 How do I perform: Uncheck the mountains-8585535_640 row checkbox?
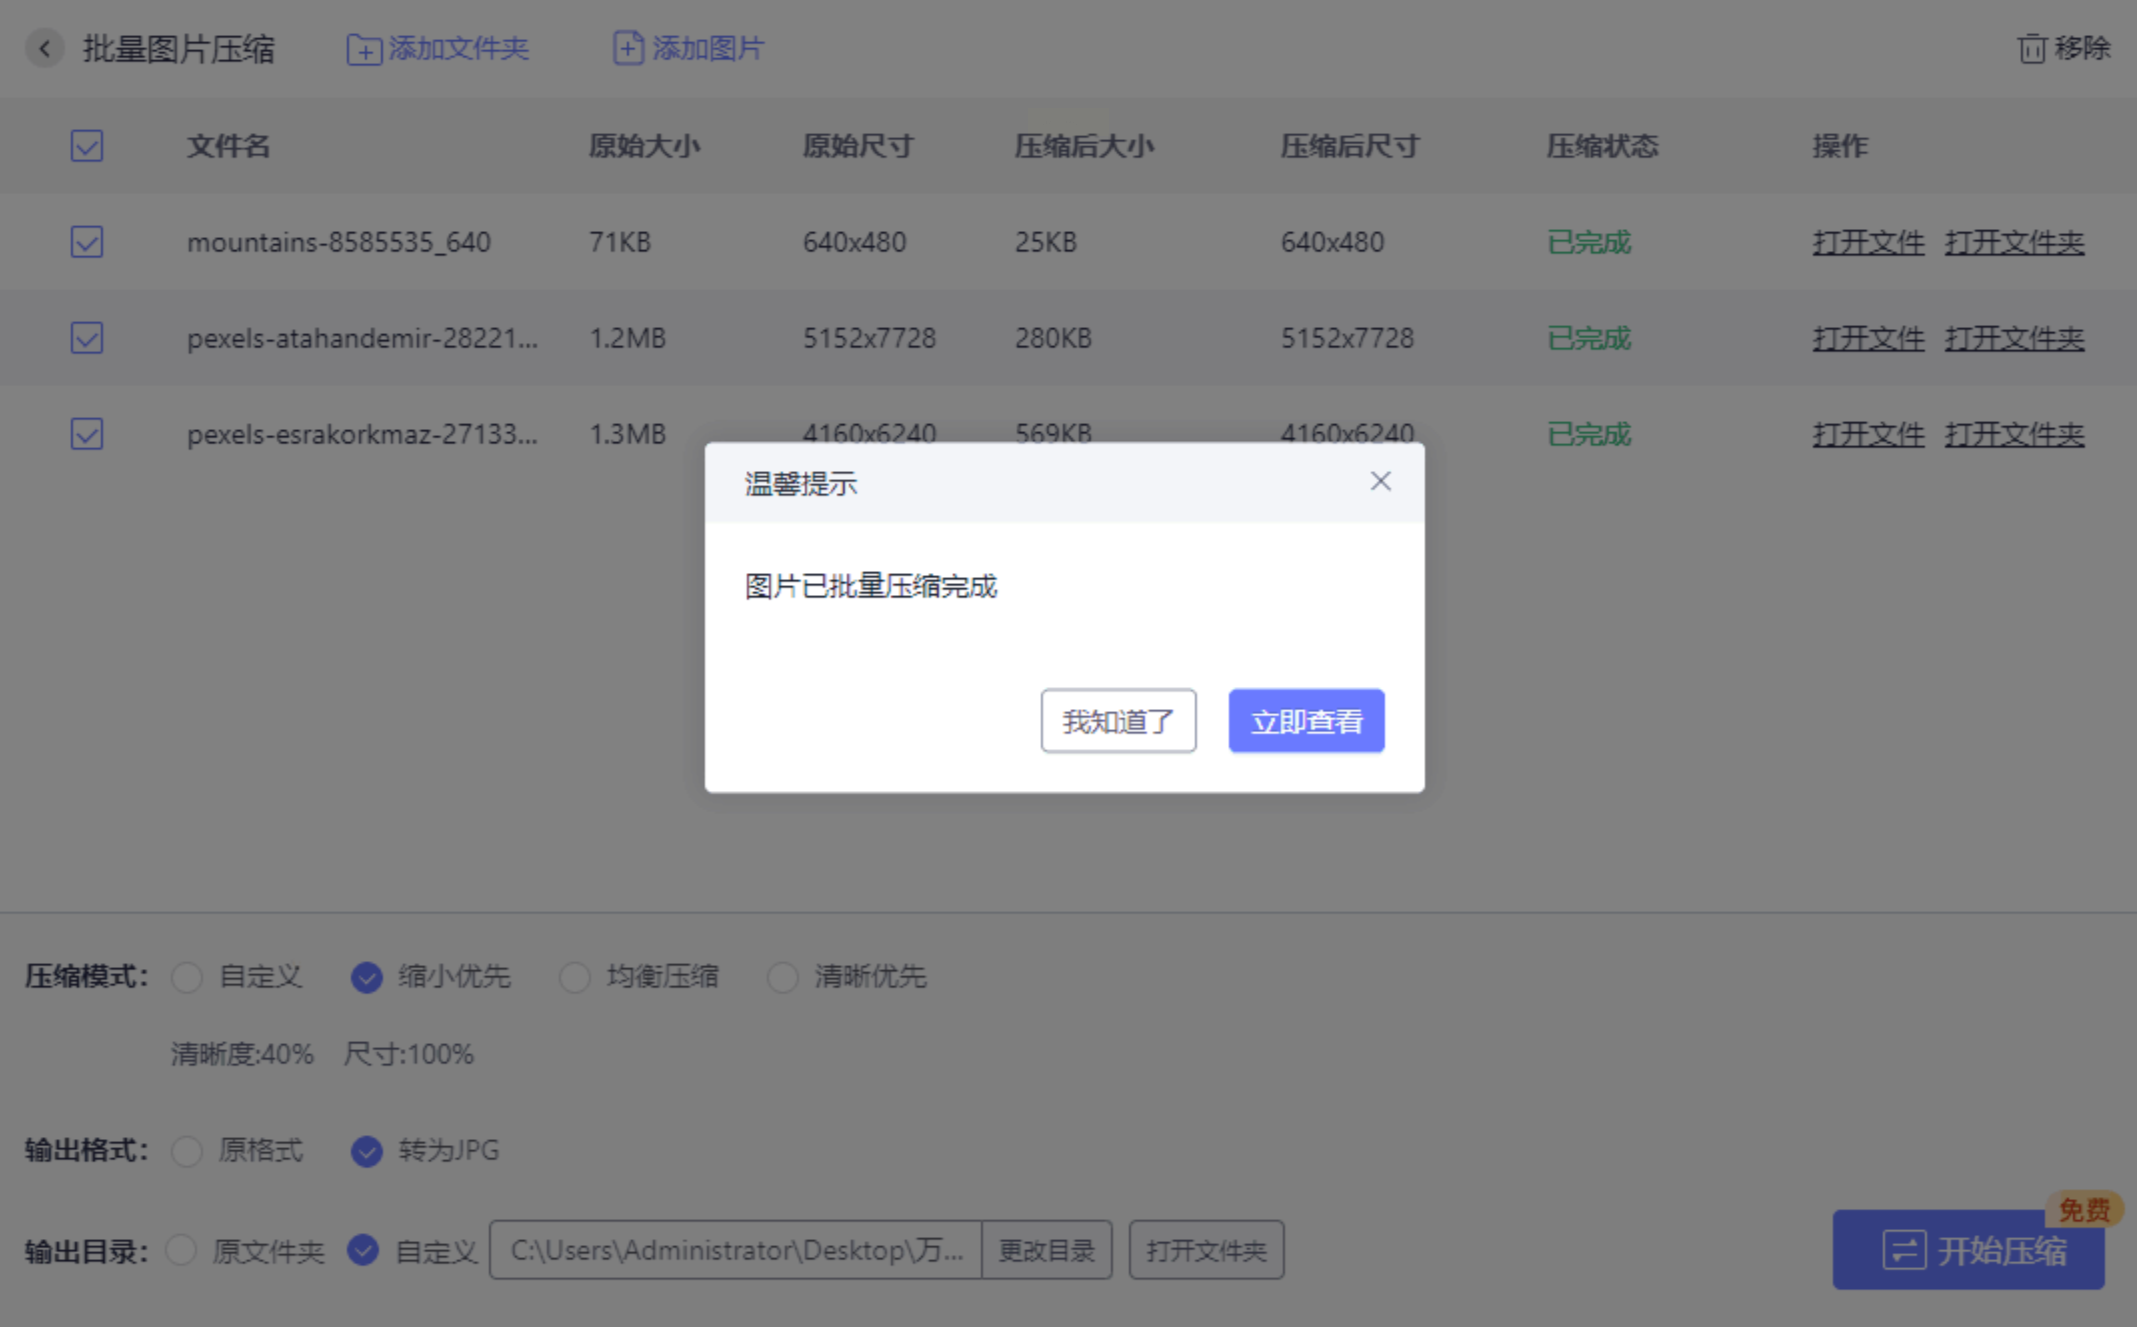(87, 242)
